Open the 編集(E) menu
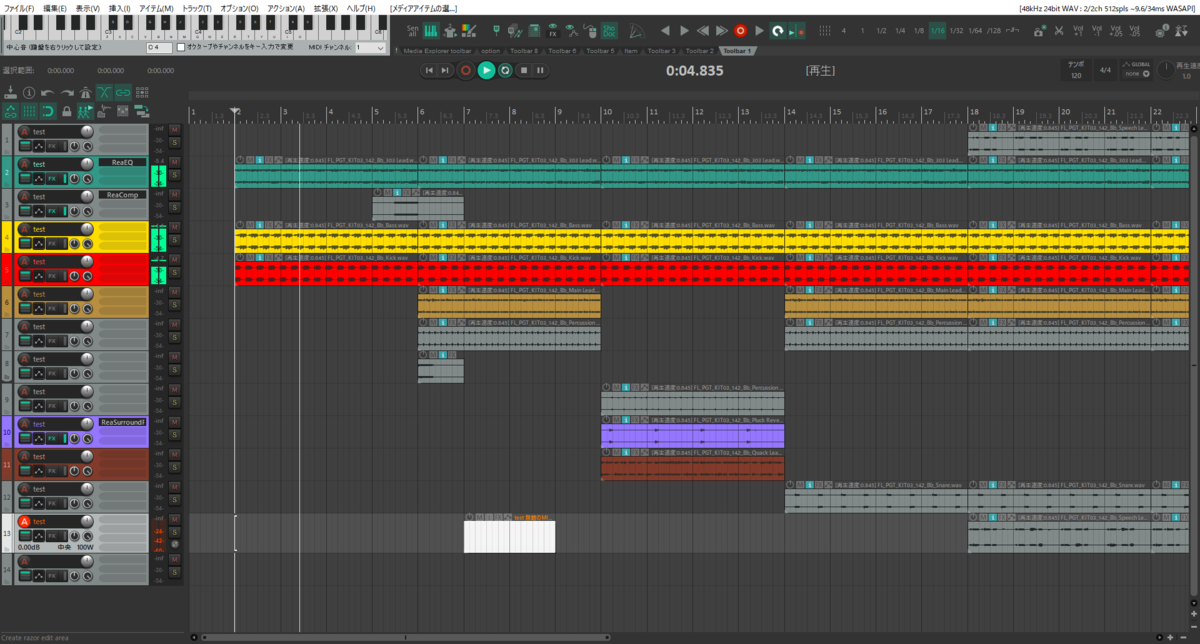 coord(55,7)
